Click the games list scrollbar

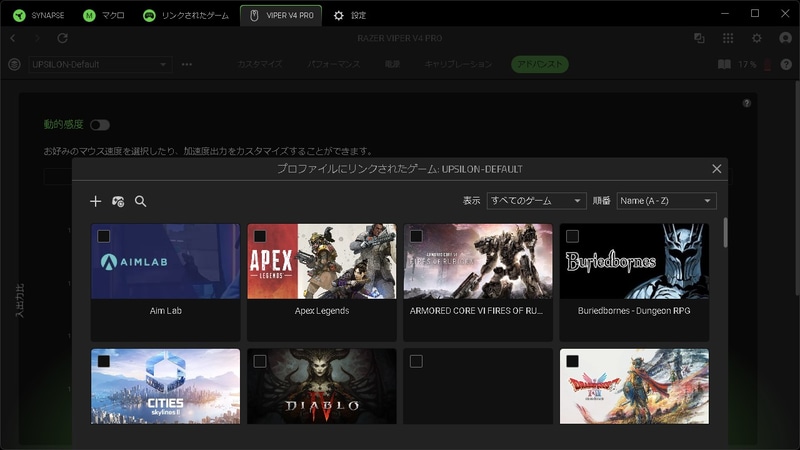click(725, 233)
